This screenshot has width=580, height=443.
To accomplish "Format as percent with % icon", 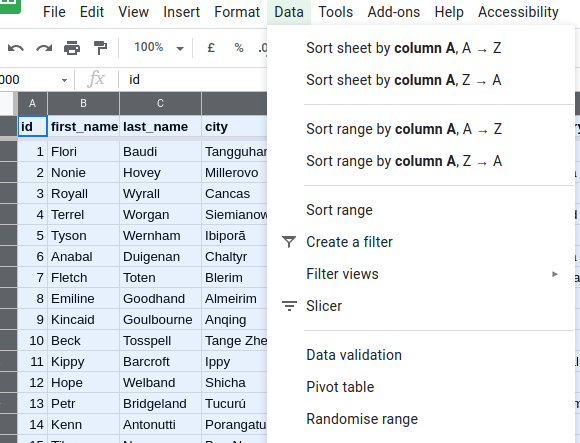I will (x=239, y=48).
